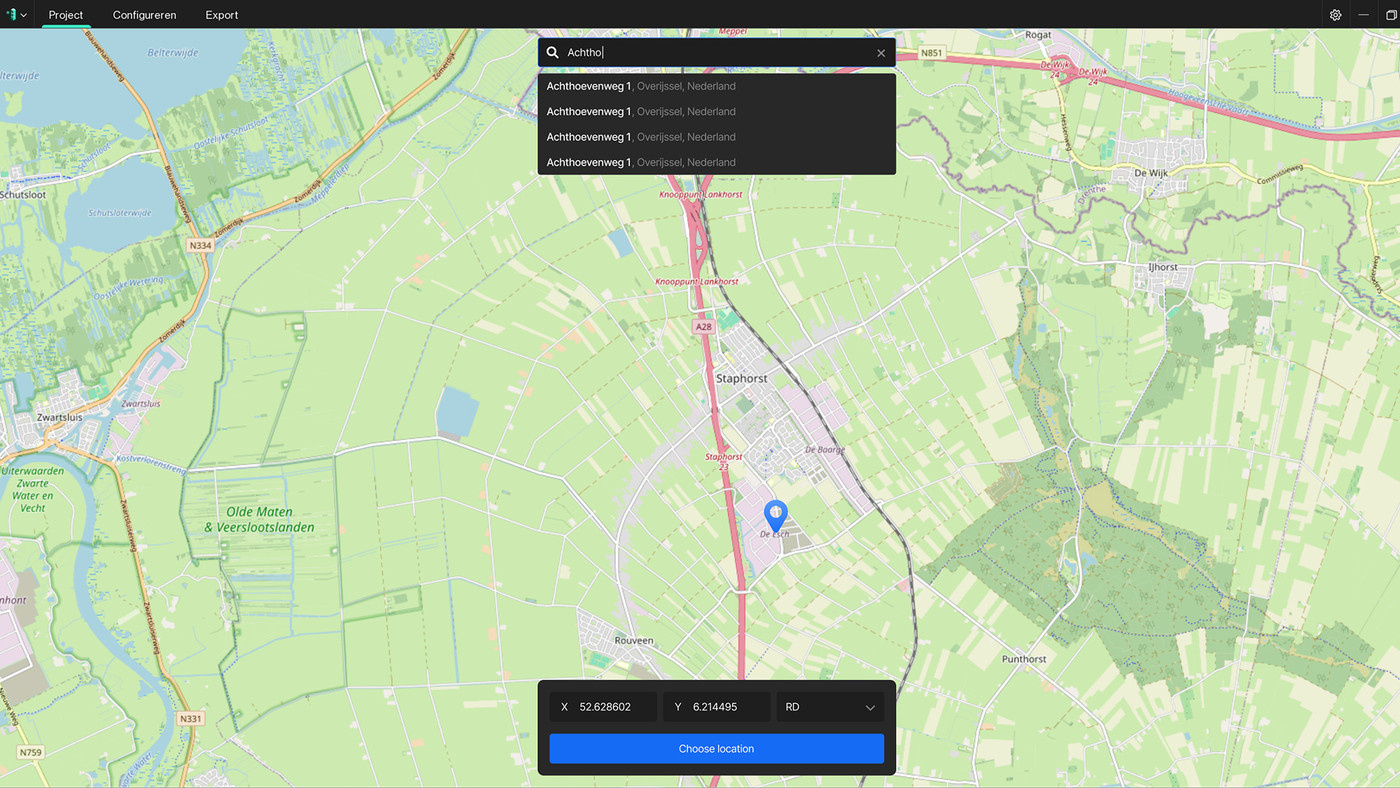Viewport: 1400px width, 788px height.
Task: Click the X coordinate field 52.628602
Action: point(603,707)
